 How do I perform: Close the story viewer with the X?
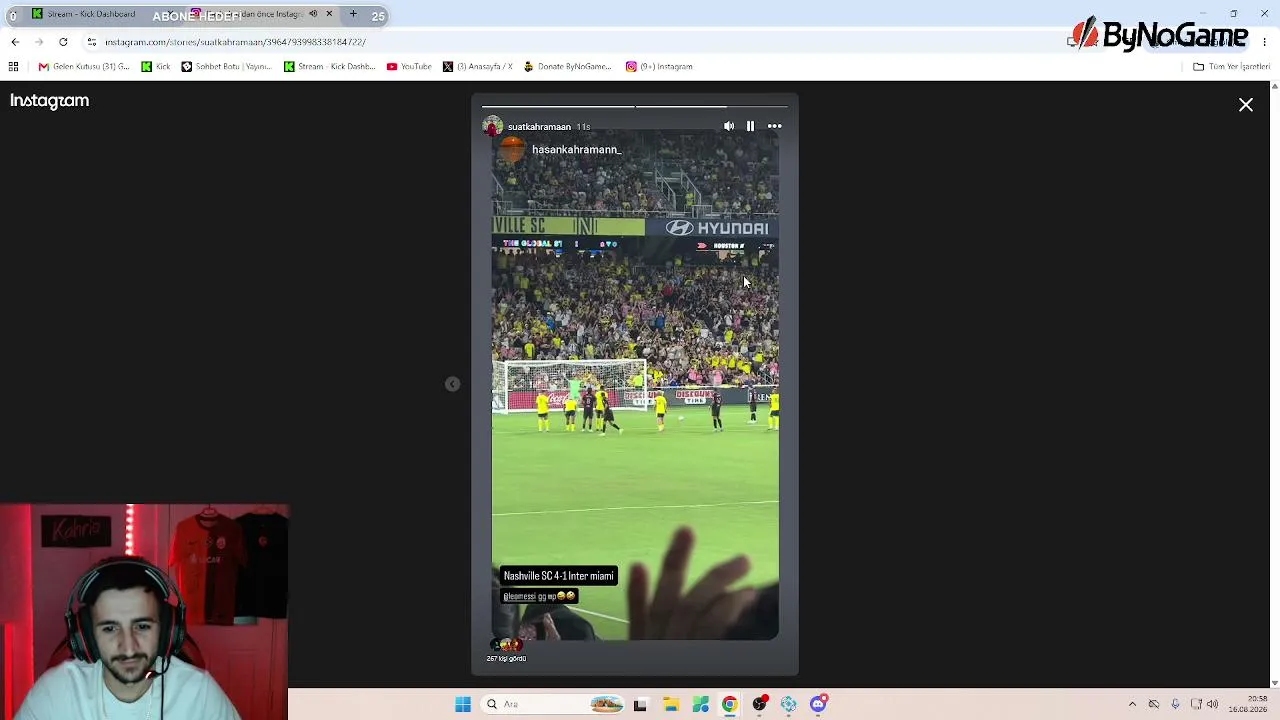coord(1246,105)
